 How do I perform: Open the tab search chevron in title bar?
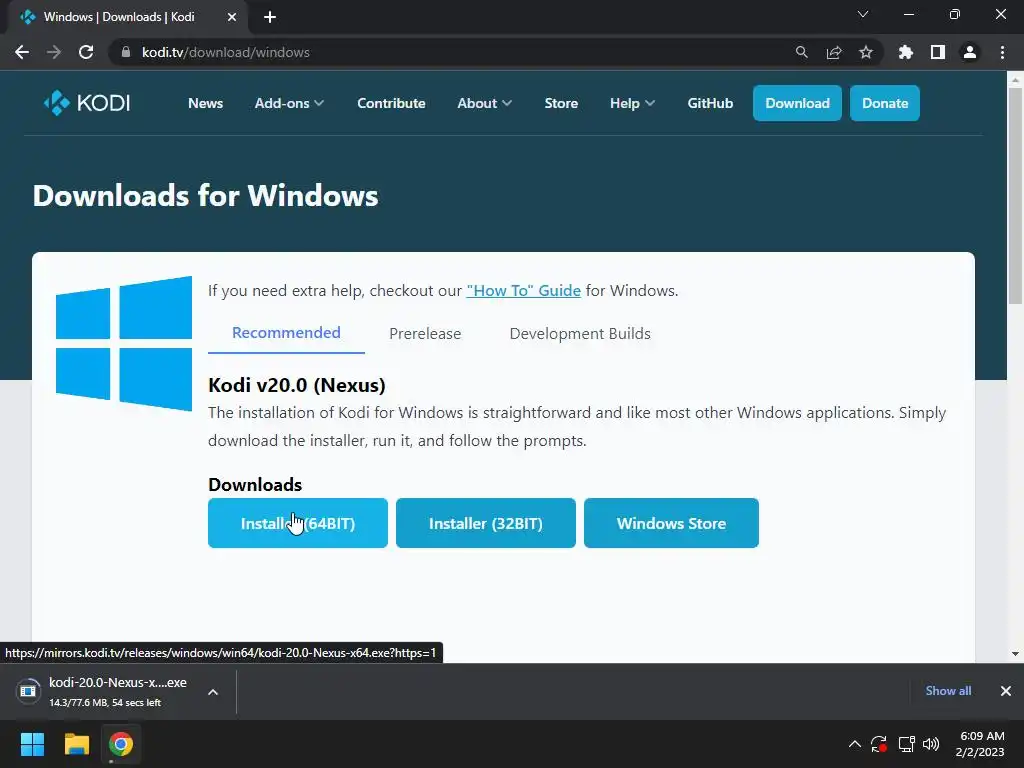(863, 14)
